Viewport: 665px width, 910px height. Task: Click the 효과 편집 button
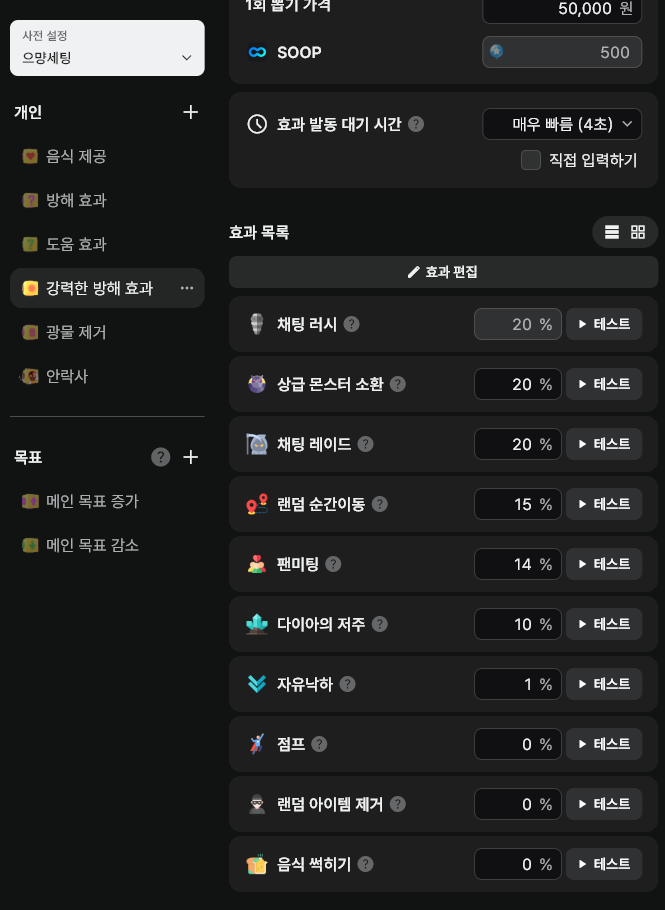(x=443, y=272)
